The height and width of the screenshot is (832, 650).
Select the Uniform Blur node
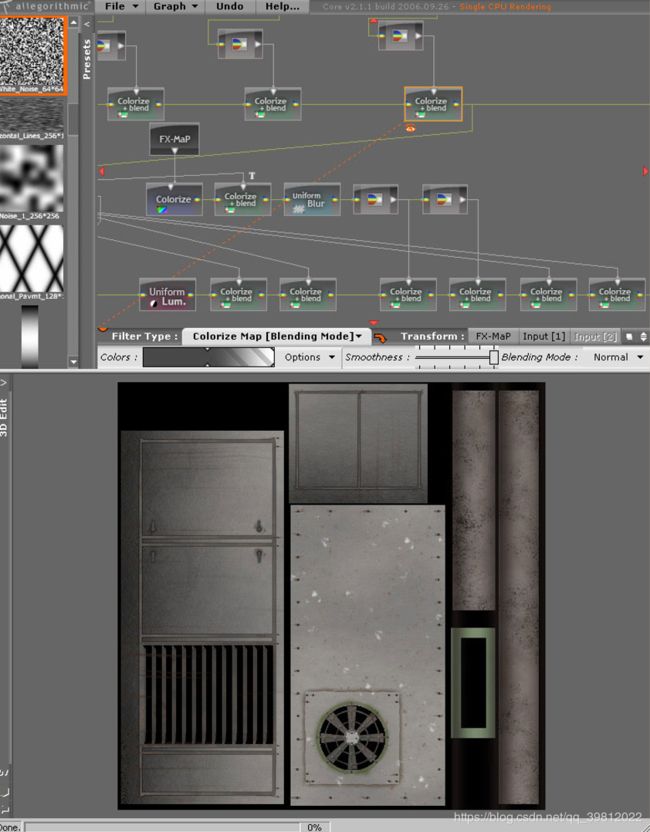pos(312,200)
